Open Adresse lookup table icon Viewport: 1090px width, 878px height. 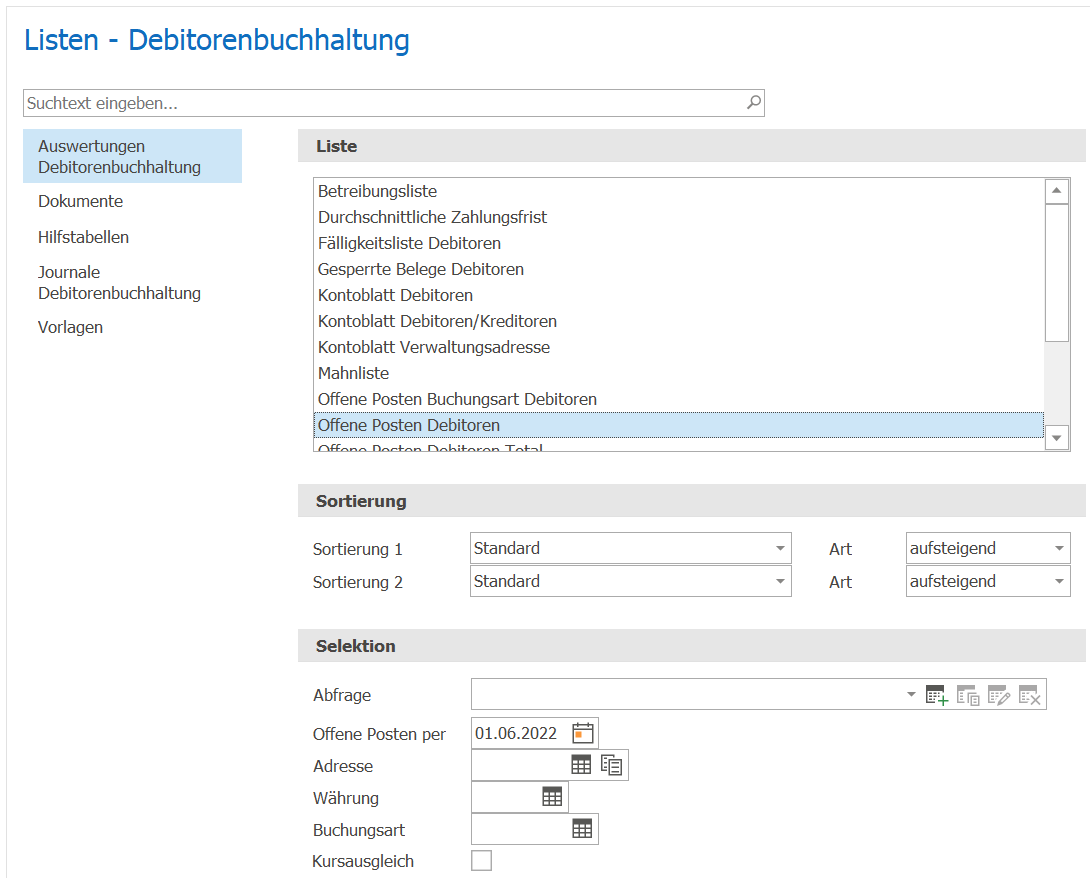click(581, 765)
